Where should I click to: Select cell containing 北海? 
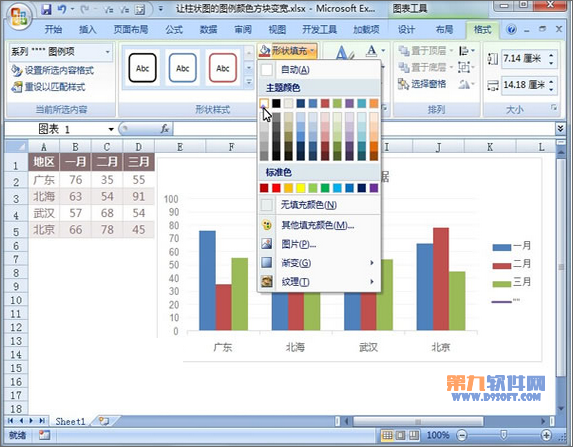tap(44, 197)
